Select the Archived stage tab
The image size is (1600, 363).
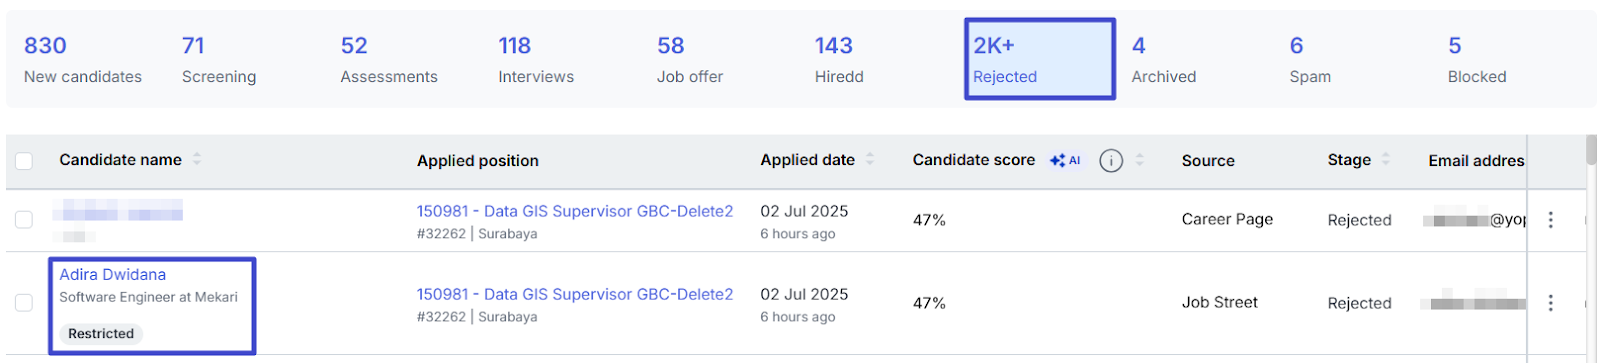click(x=1164, y=60)
